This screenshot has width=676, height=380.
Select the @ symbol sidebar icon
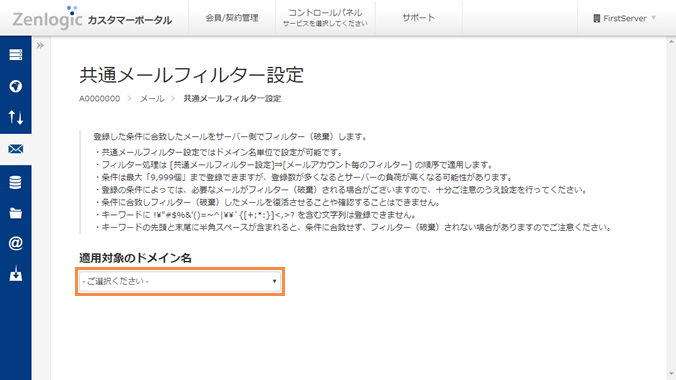coord(16,243)
